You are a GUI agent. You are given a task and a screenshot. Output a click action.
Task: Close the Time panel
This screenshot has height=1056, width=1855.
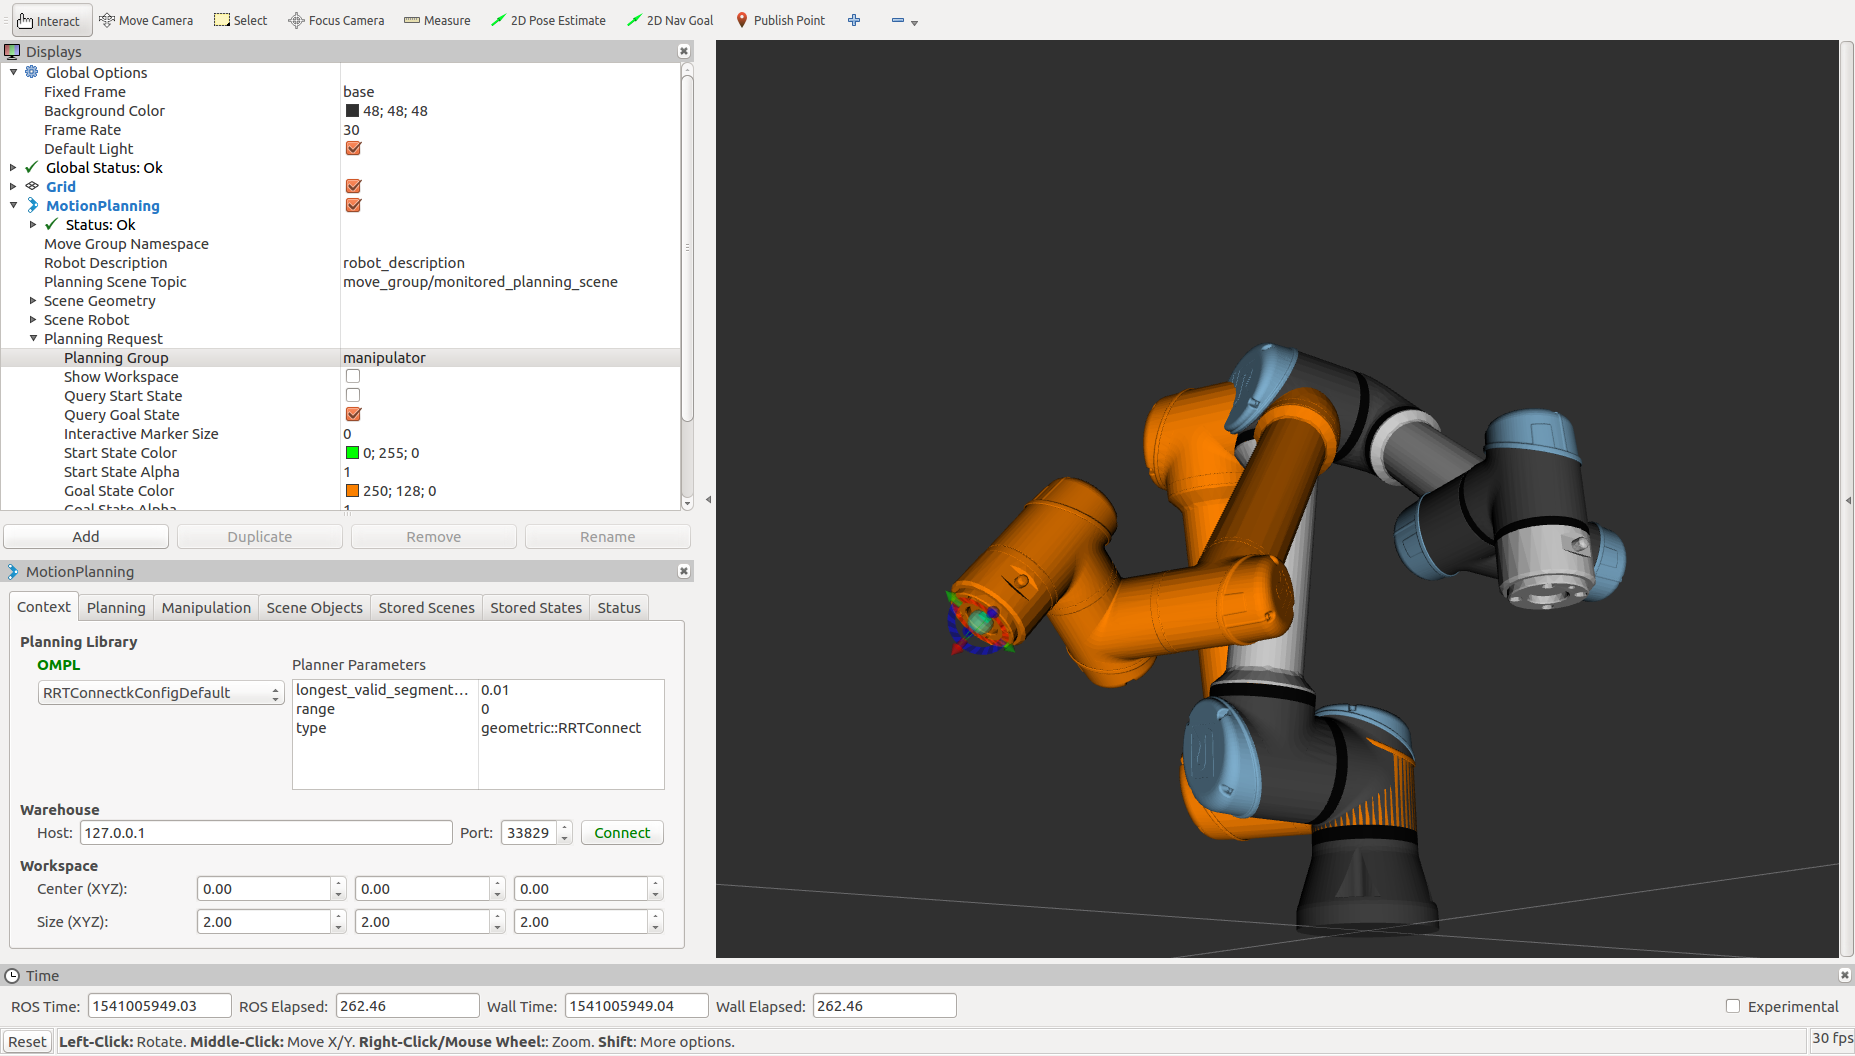(1845, 975)
